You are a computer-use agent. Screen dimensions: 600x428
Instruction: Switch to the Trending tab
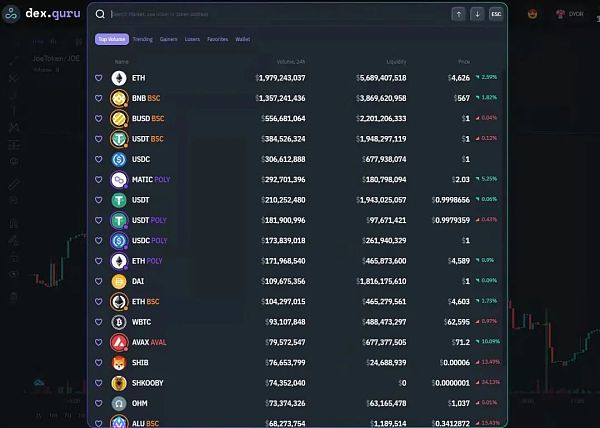tap(142, 39)
